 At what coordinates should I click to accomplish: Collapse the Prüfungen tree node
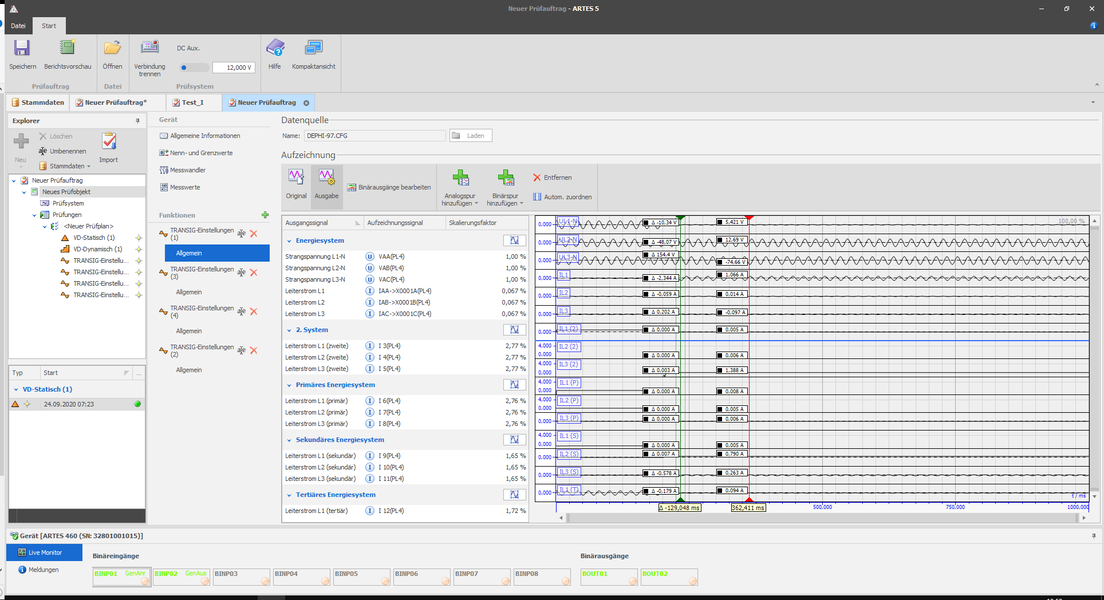coord(34,215)
